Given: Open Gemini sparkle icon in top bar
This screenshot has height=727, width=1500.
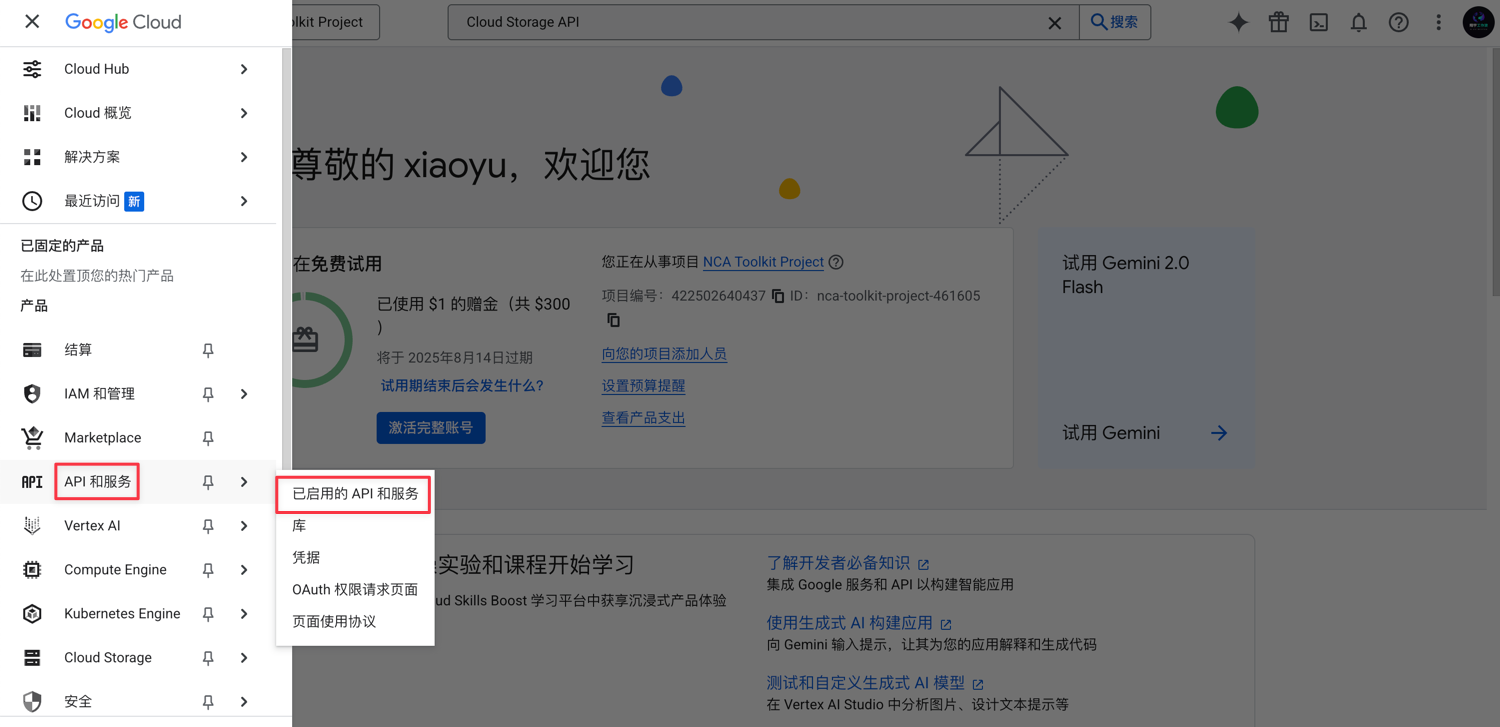Looking at the screenshot, I should (1238, 22).
